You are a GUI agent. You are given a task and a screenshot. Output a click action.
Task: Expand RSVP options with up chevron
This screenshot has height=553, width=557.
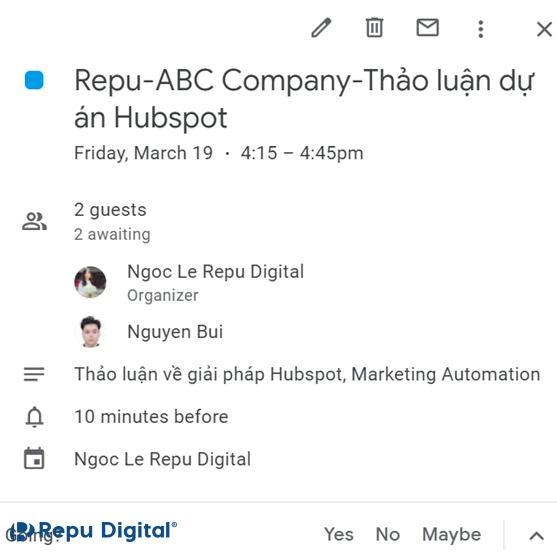[x=536, y=536]
